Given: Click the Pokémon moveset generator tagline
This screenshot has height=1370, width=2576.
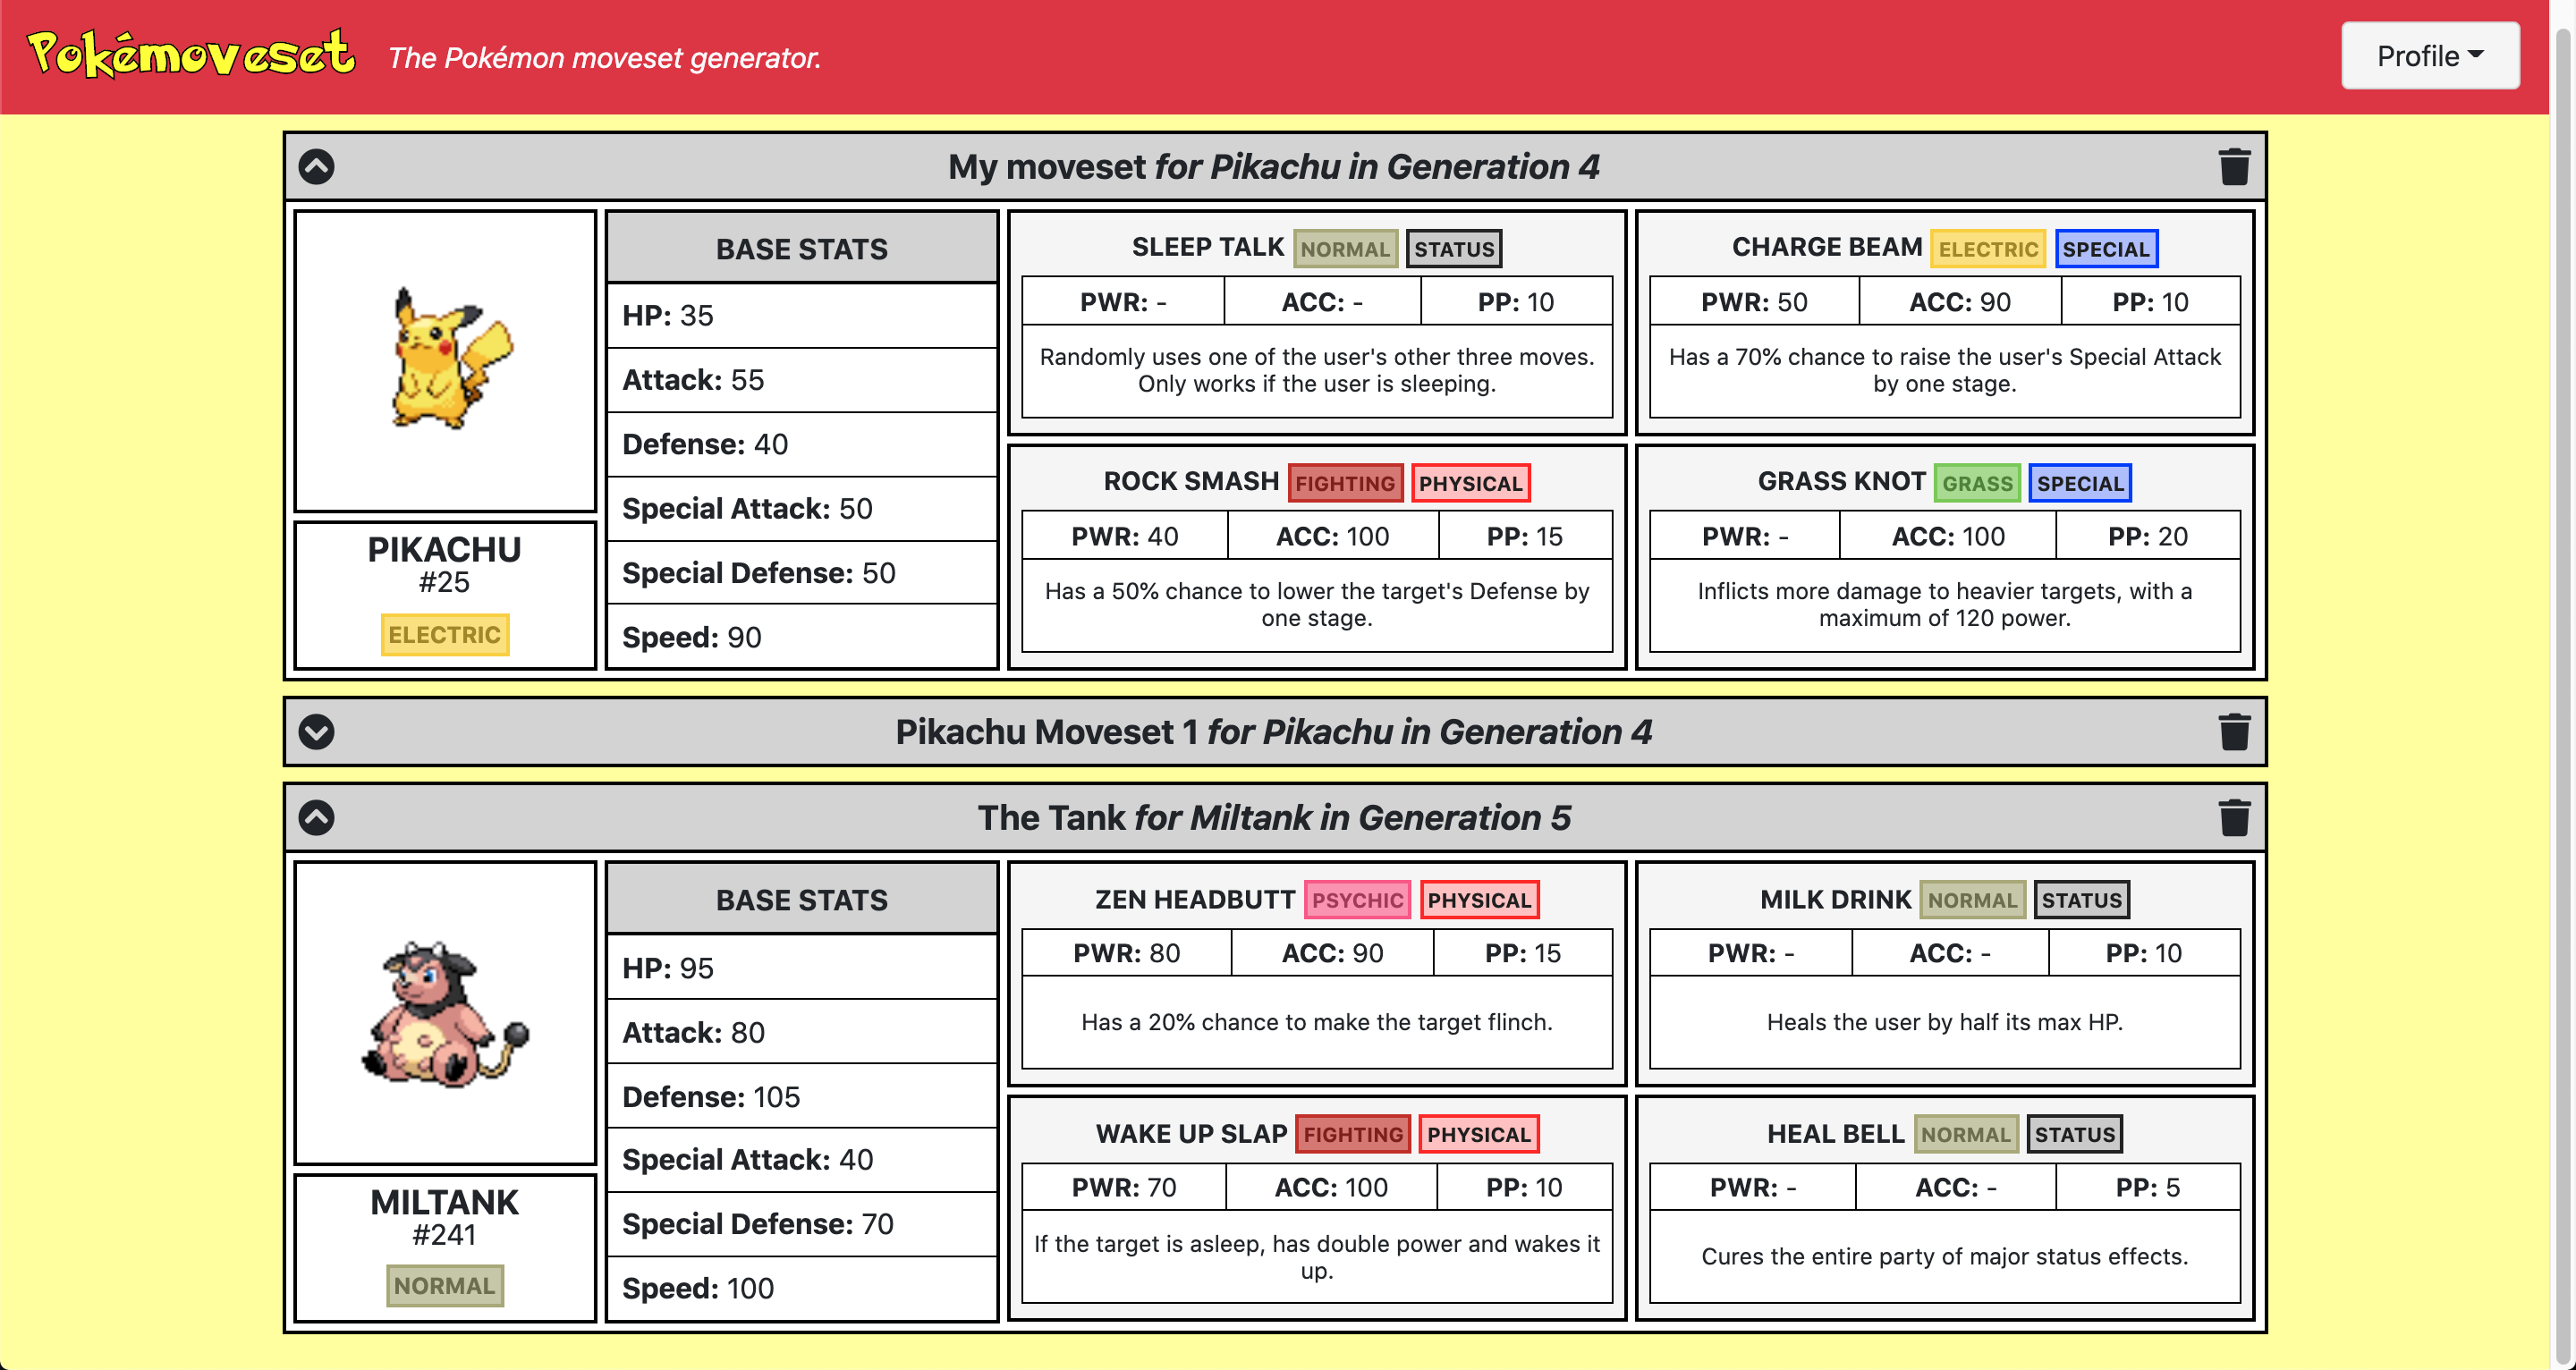Looking at the screenshot, I should (x=604, y=58).
